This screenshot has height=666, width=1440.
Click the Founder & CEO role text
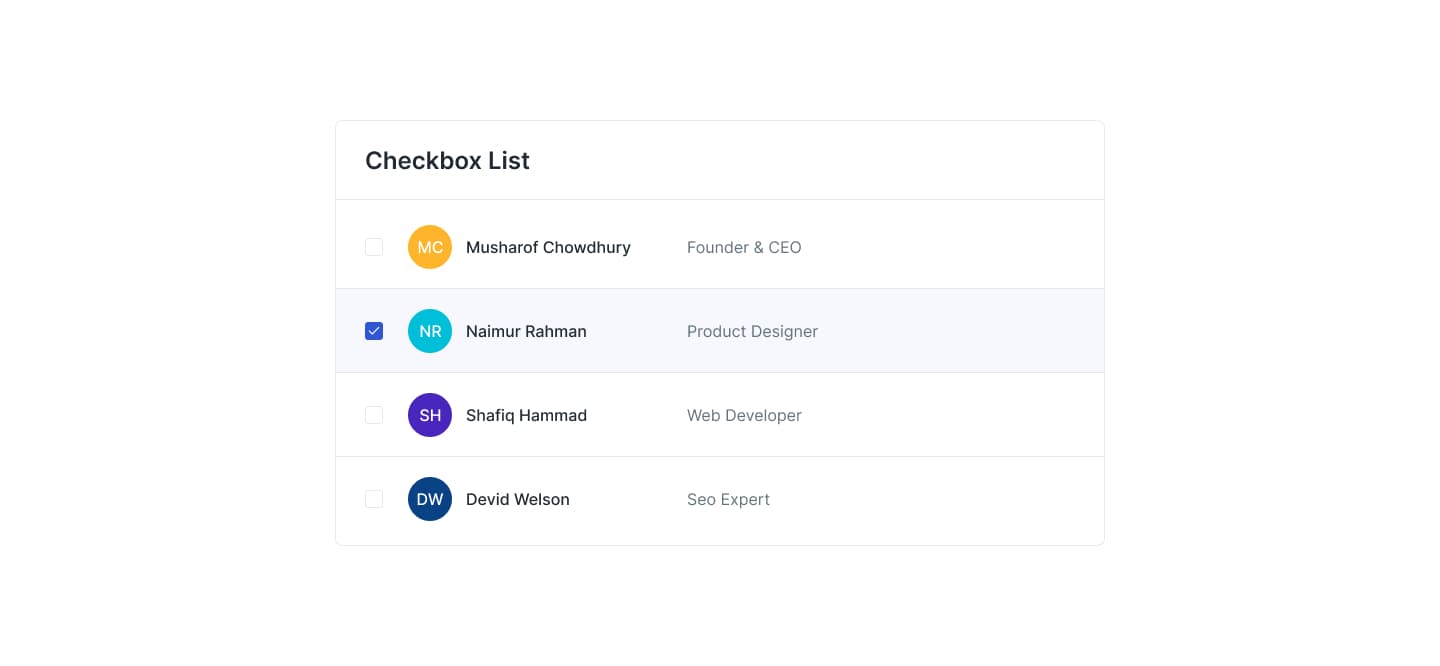[x=744, y=247]
